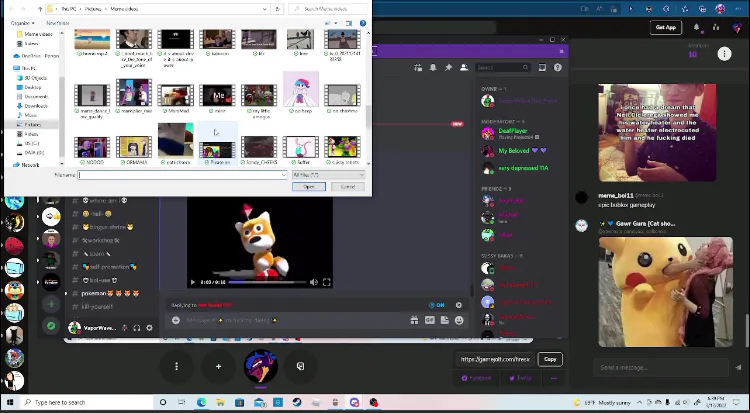
Task: Click the Open button in the file dialog
Action: click(x=309, y=187)
